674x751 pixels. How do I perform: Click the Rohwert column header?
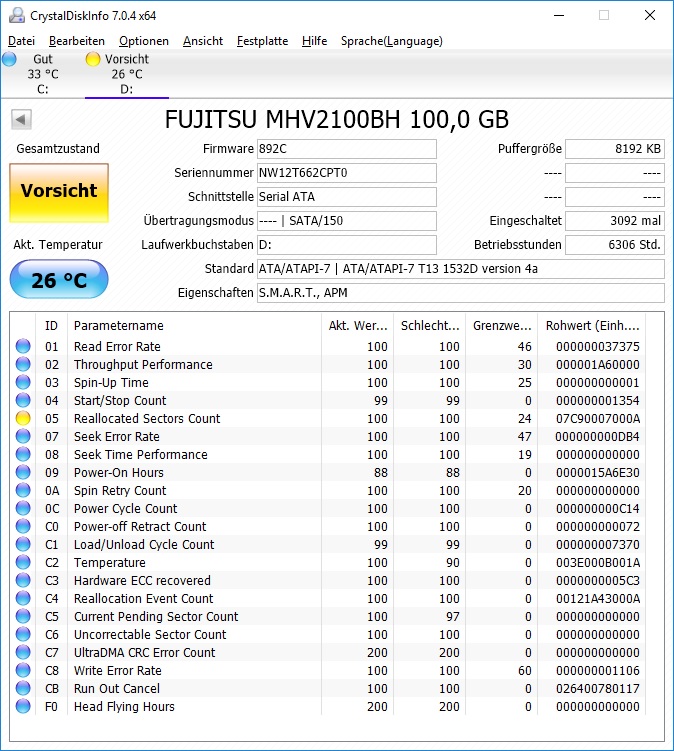[x=592, y=326]
